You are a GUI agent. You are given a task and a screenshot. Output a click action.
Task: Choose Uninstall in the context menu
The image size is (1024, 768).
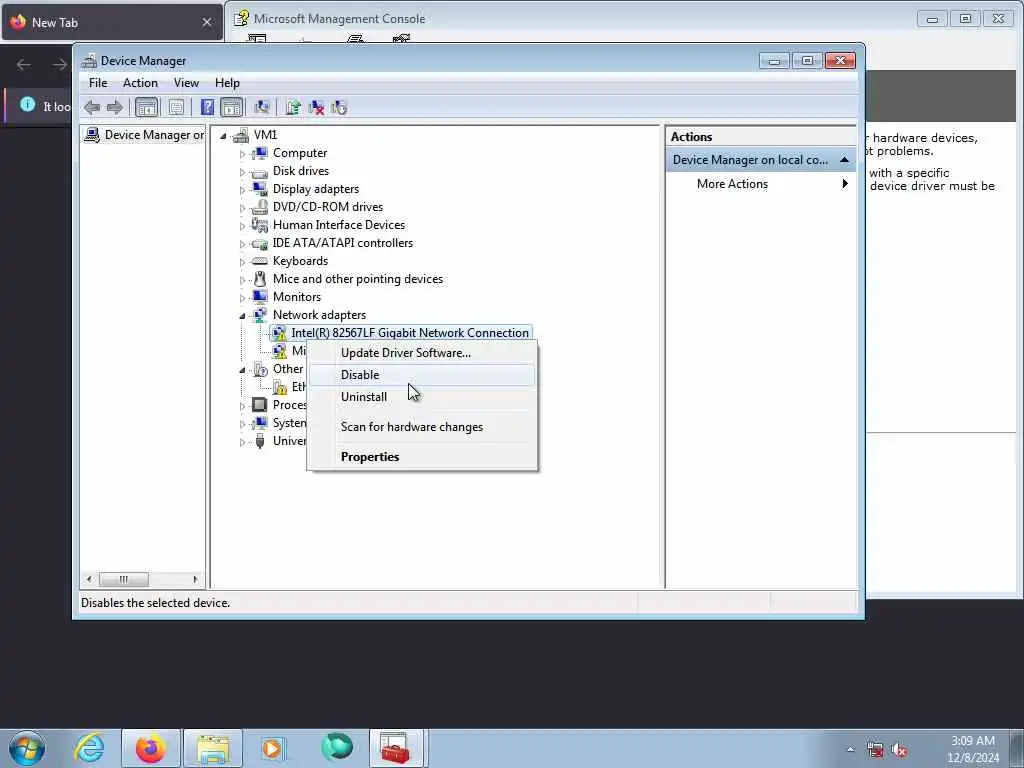coord(422,397)
